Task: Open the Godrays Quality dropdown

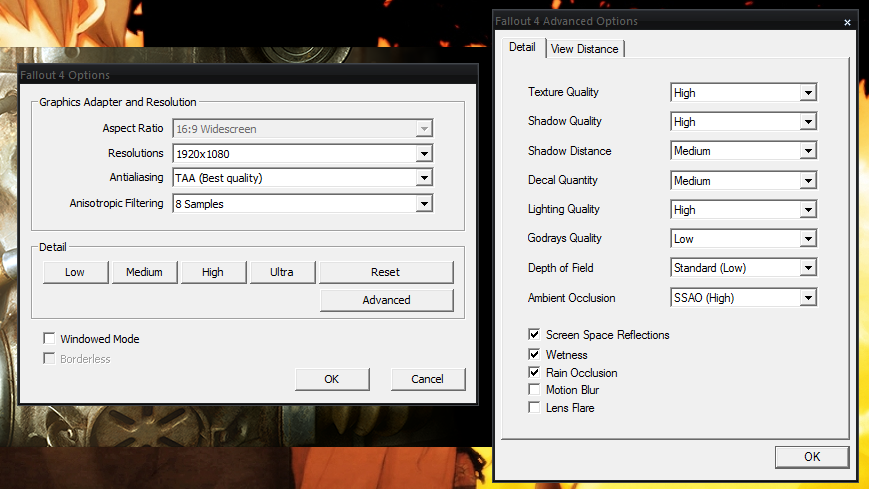Action: (743, 238)
